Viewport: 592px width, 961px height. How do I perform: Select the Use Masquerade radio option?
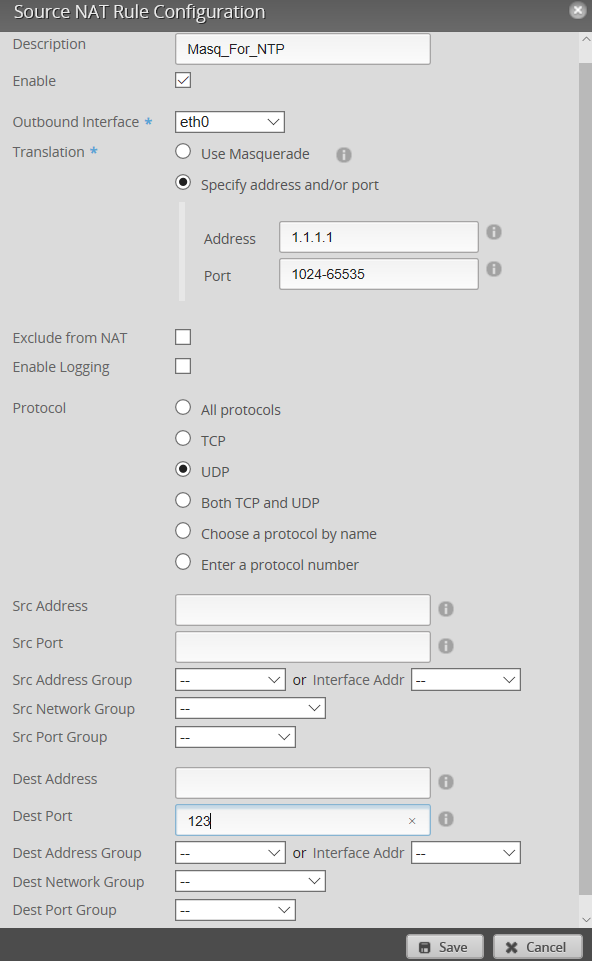pyautogui.click(x=183, y=151)
